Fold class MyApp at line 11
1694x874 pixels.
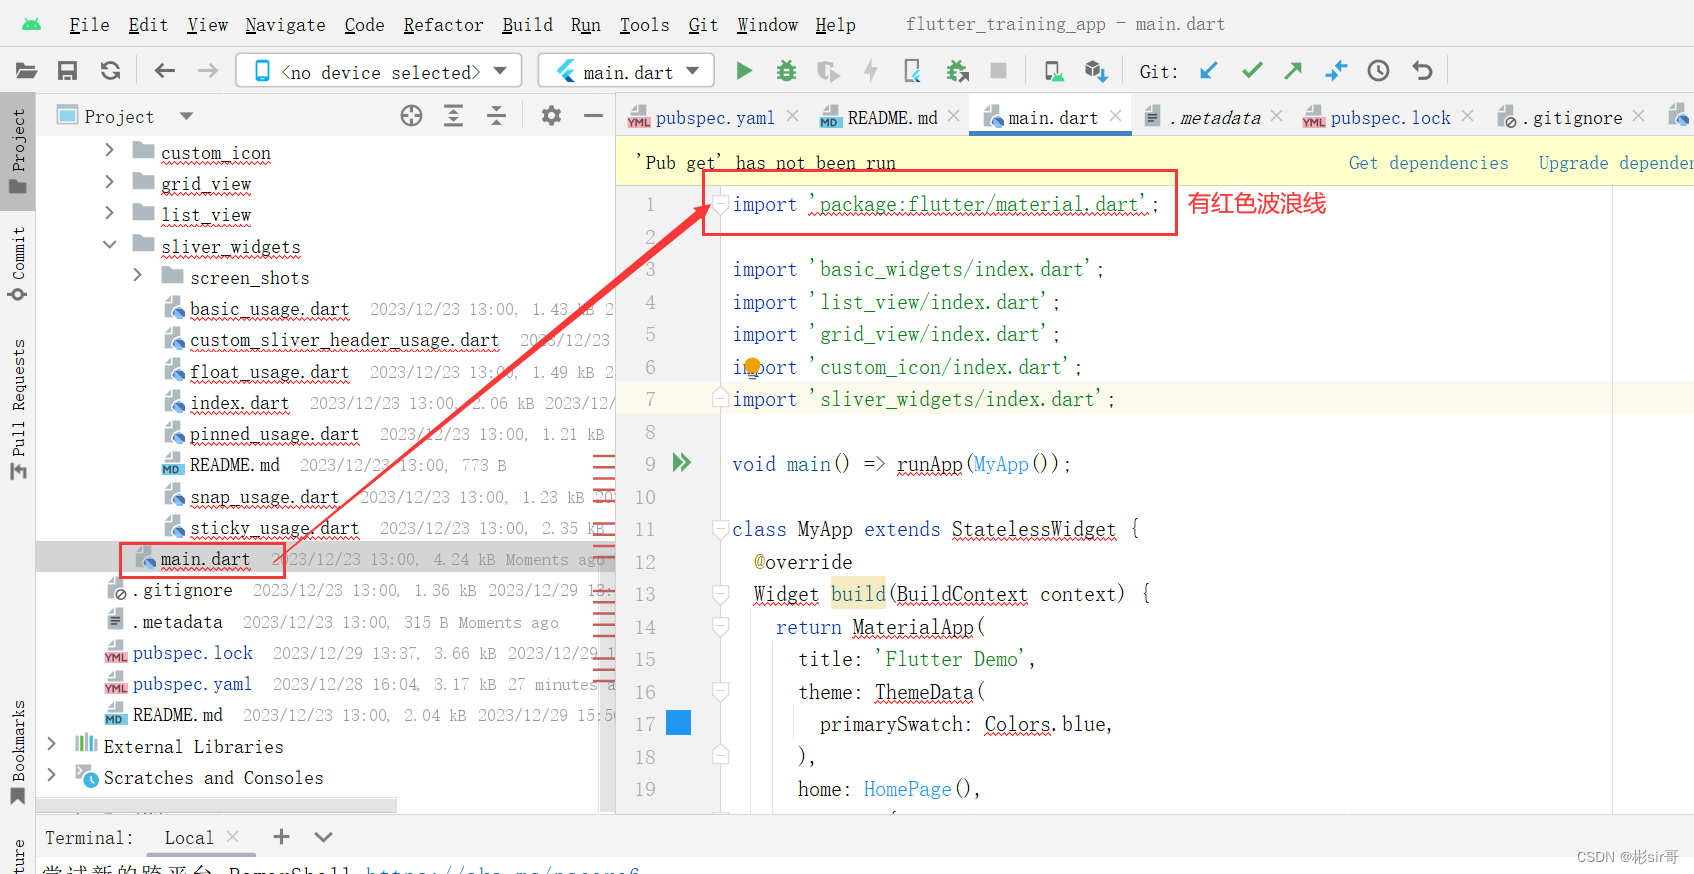[x=720, y=529]
